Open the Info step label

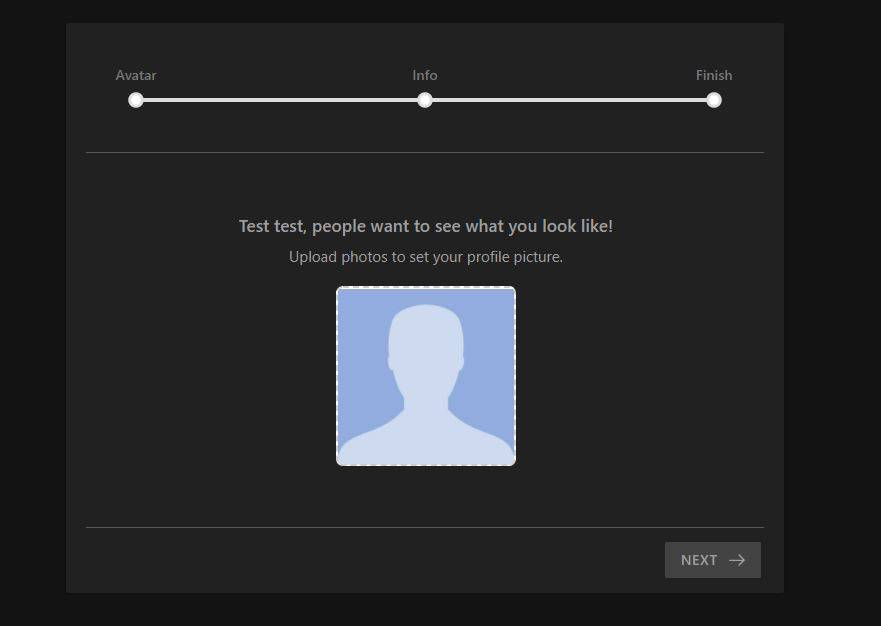(x=425, y=75)
